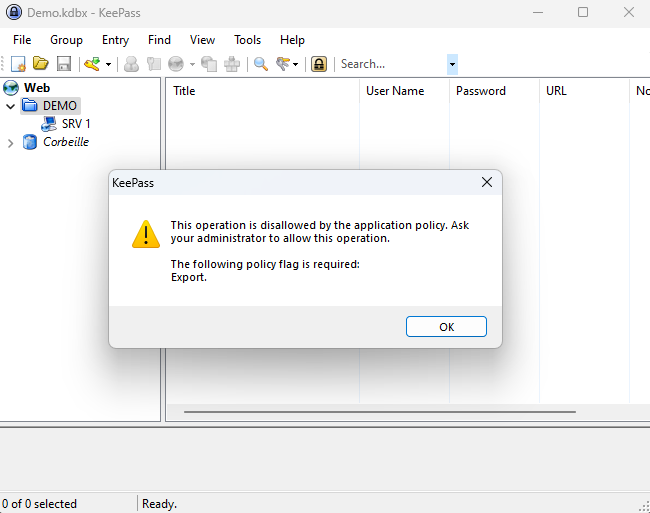Image resolution: width=650 pixels, height=513 pixels.
Task: Click the Save database floppy icon
Action: point(64,64)
